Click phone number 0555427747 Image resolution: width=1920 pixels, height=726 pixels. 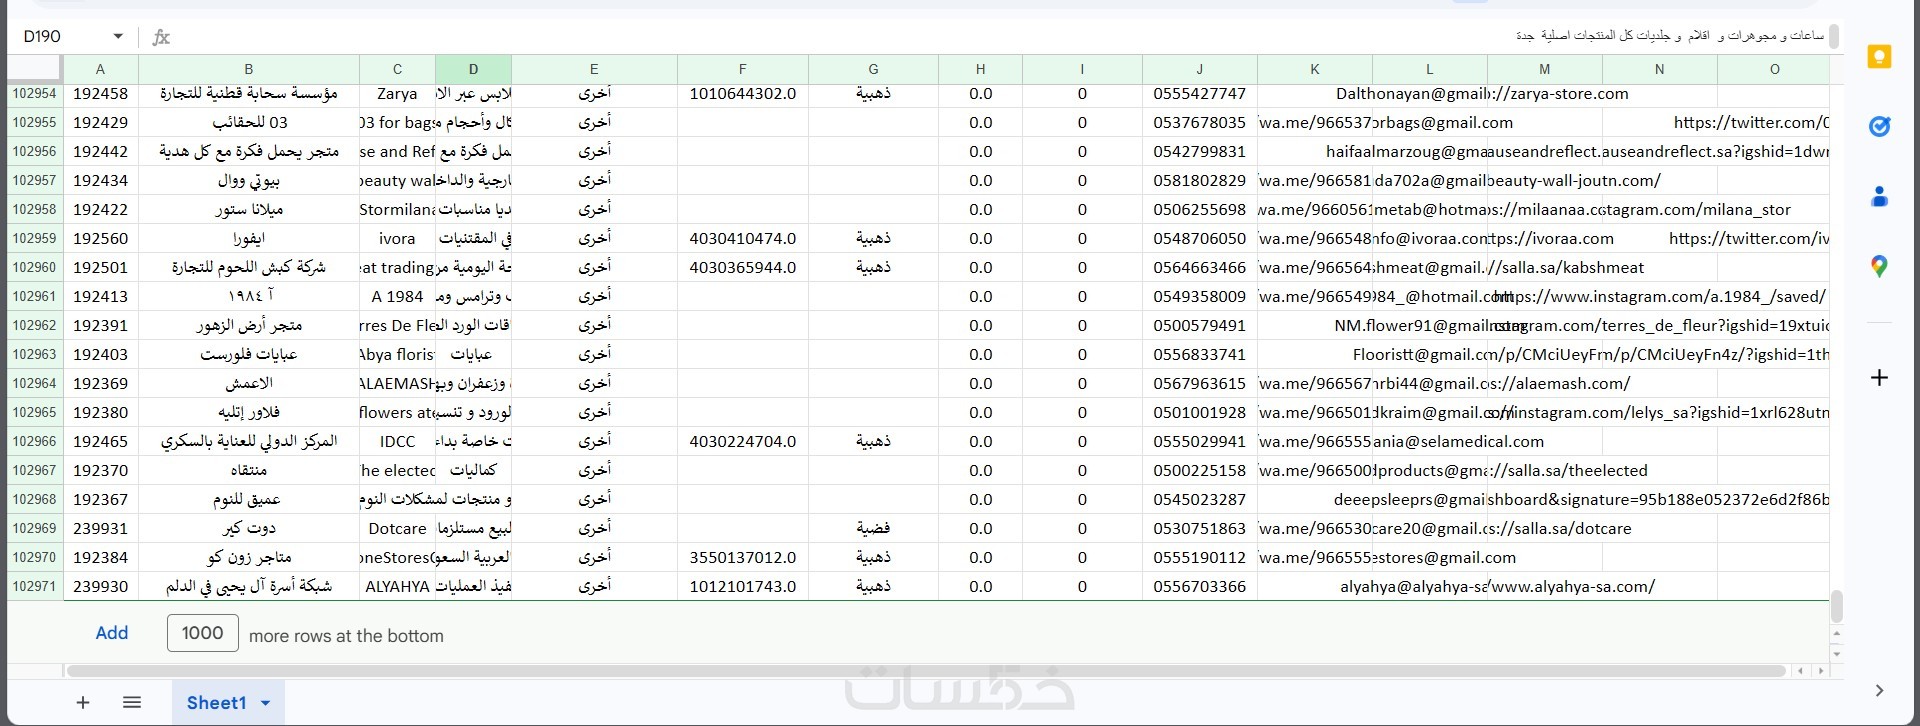click(1200, 94)
